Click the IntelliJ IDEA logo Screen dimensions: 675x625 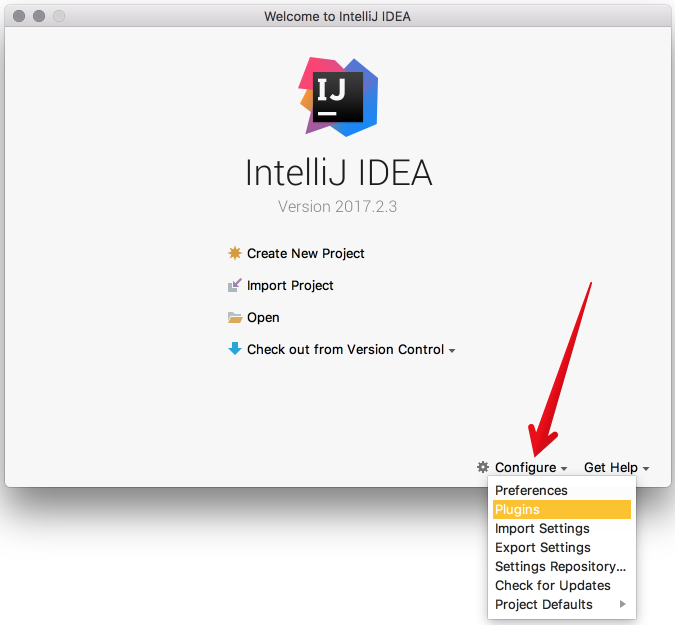(x=338, y=97)
